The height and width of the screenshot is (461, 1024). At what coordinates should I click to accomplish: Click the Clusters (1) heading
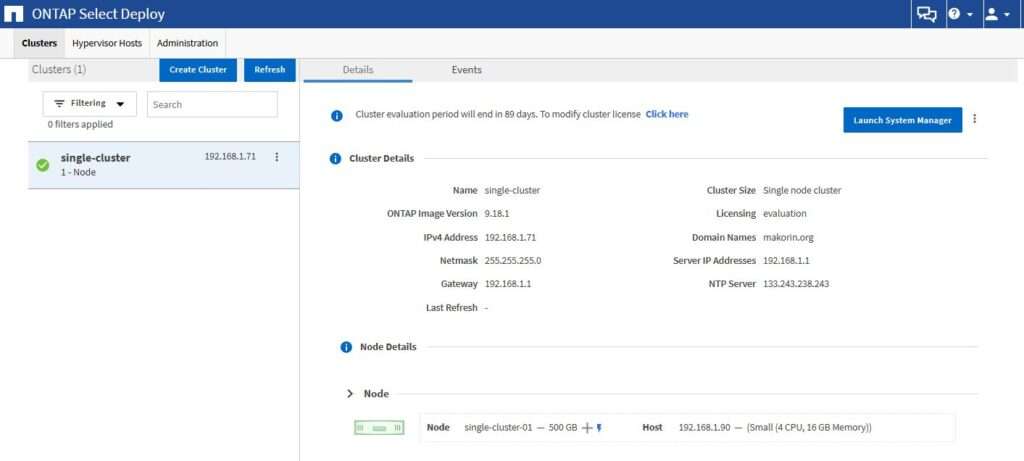tap(59, 69)
